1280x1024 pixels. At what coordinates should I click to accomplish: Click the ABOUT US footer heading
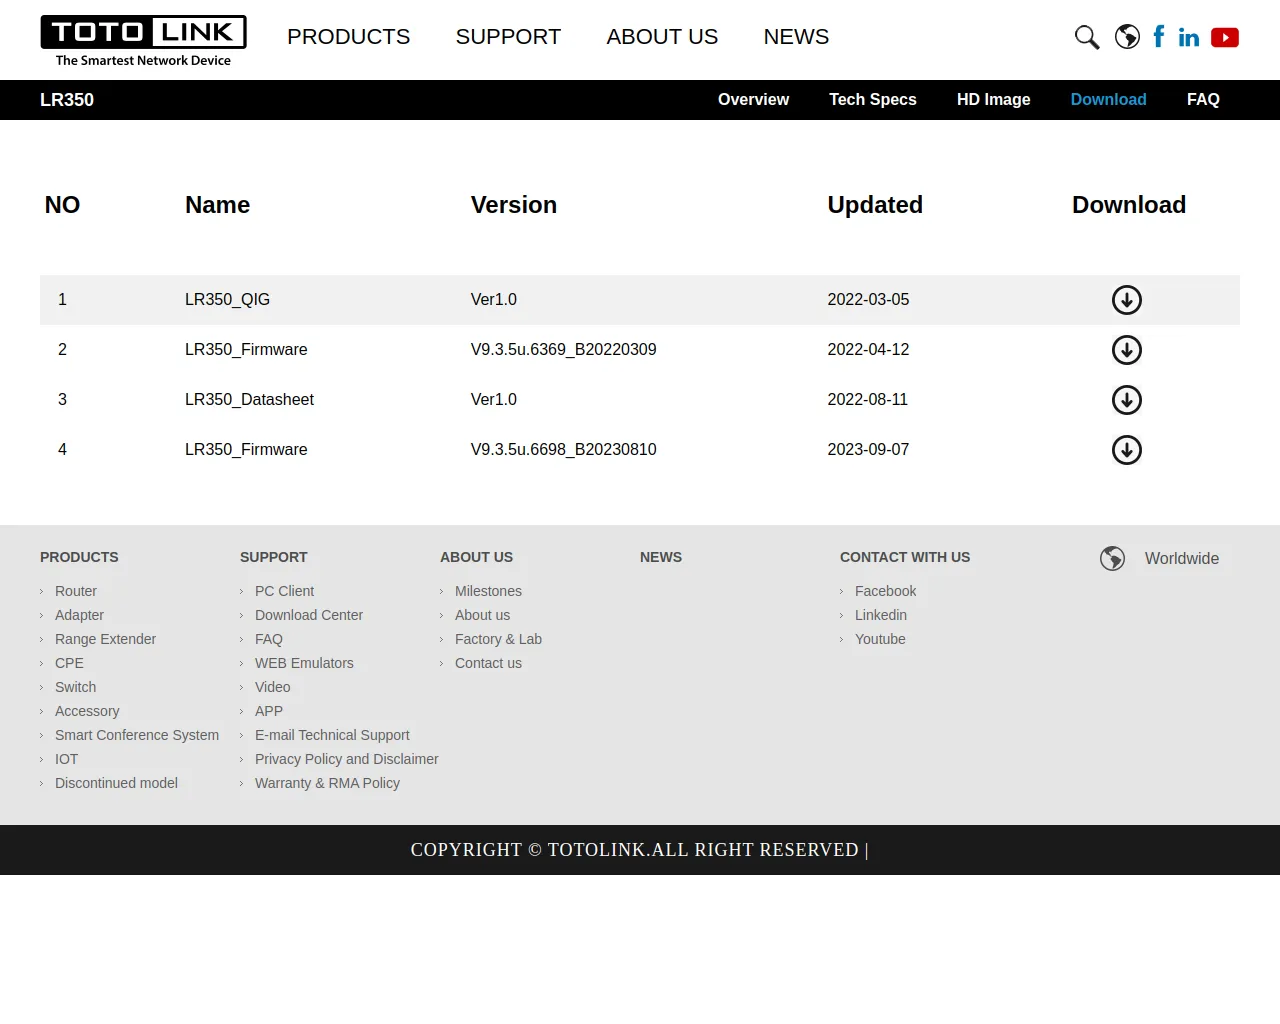476,557
